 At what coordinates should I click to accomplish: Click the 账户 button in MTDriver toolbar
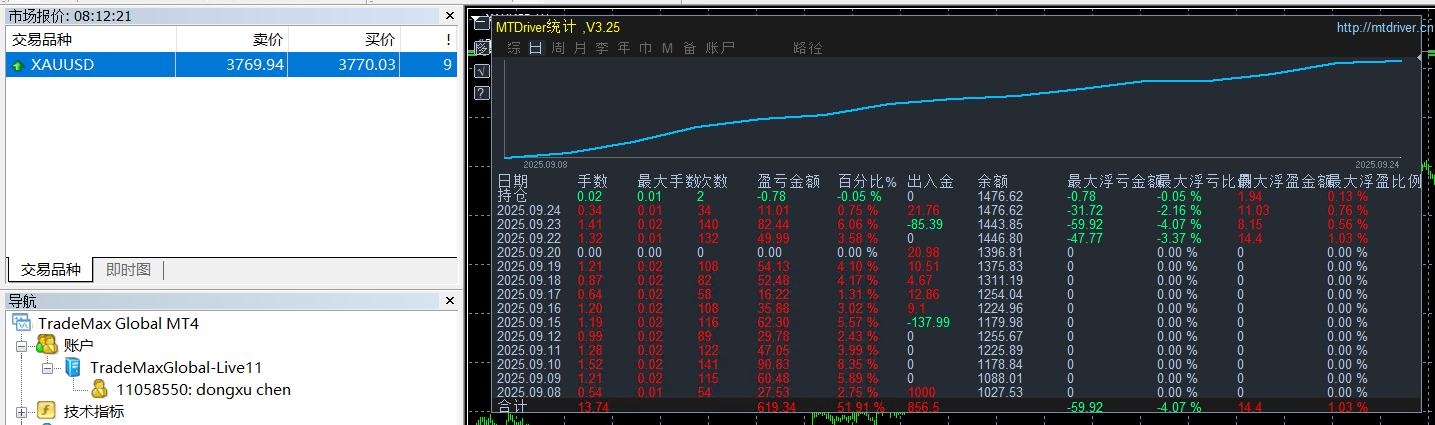coord(720,48)
